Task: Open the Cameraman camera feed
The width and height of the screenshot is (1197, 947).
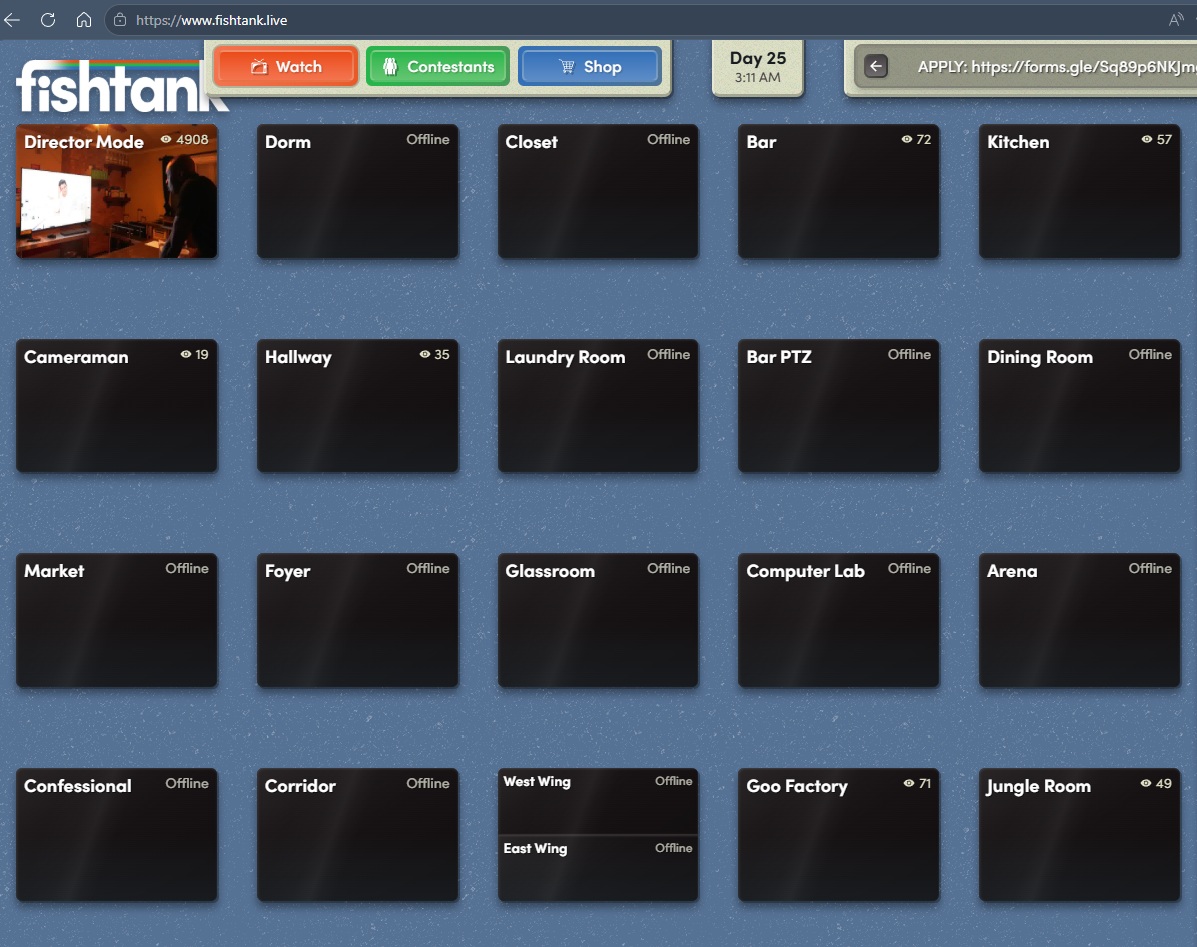Action: tap(117, 406)
